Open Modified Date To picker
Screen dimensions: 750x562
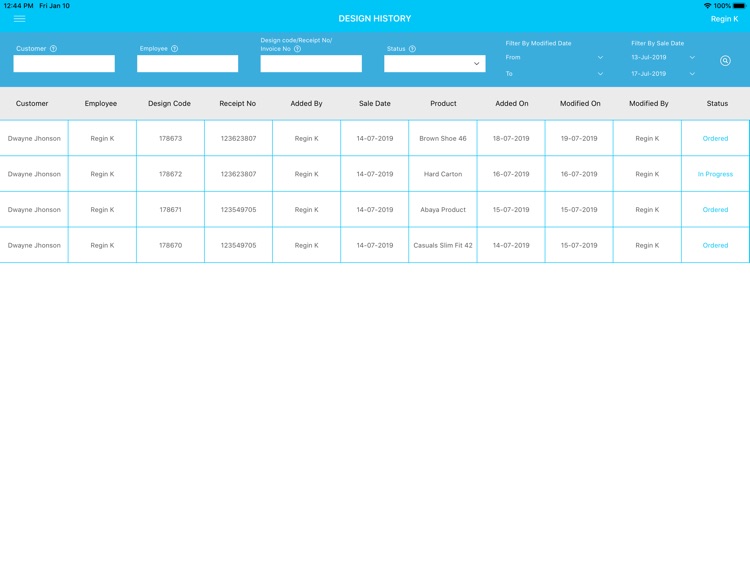(554, 74)
